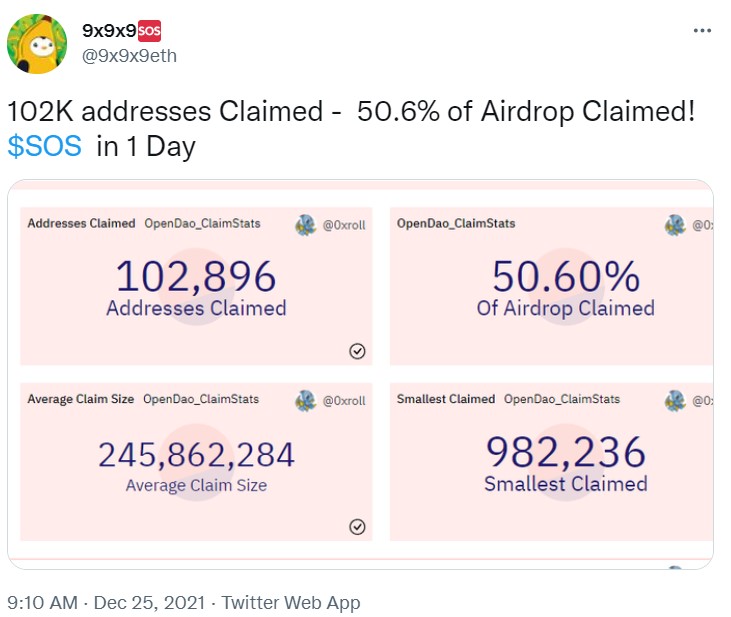Click the red SOS badge beside name
The width and height of the screenshot is (731, 617).
(149, 31)
